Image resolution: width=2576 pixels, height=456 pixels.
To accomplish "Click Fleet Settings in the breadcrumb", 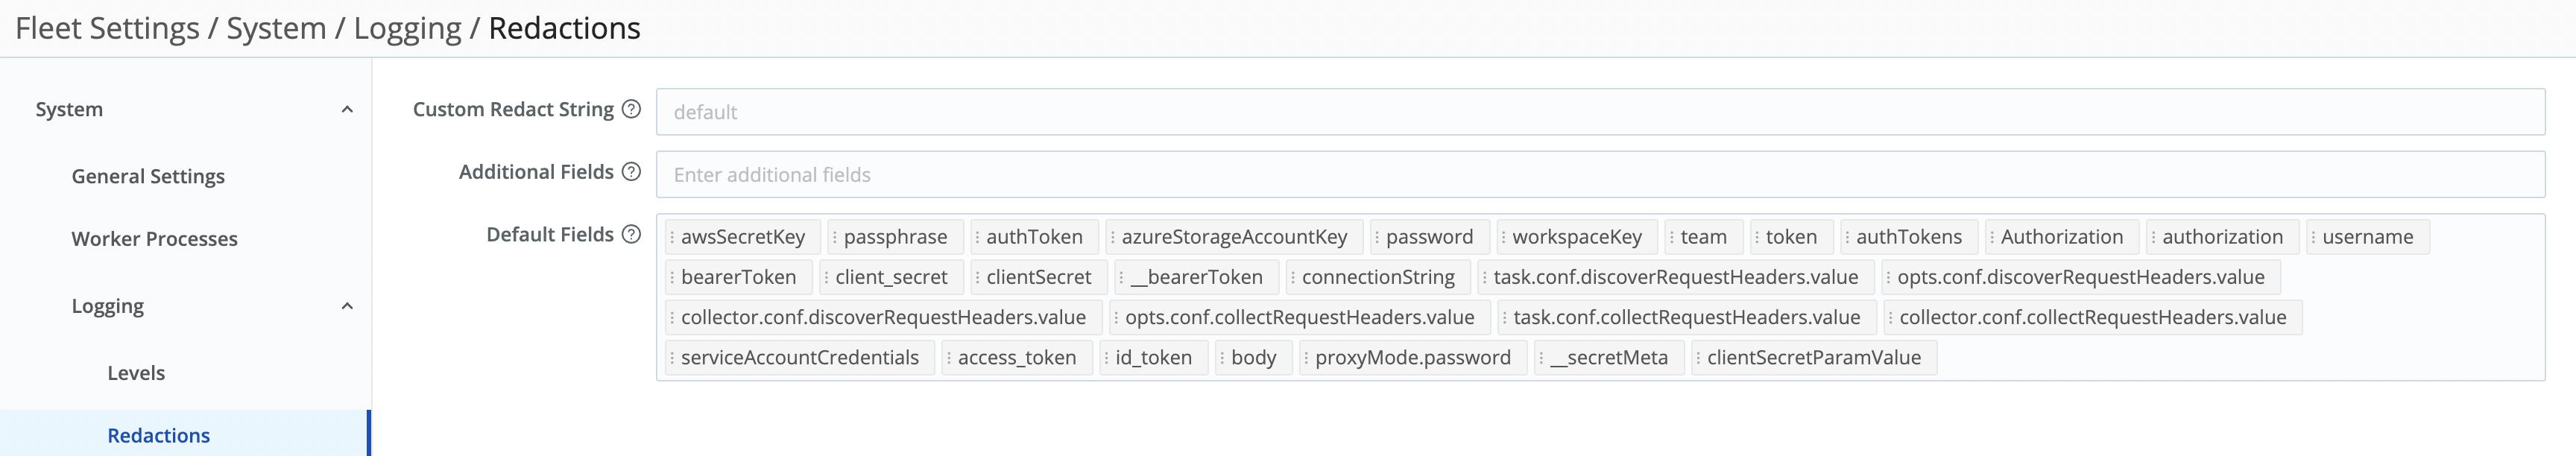I will pos(107,28).
